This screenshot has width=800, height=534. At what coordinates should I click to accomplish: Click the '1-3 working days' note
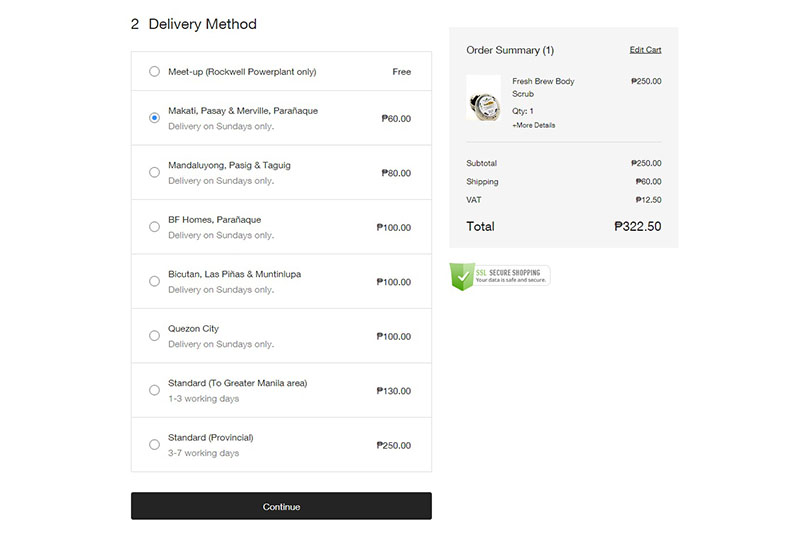tap(204, 398)
